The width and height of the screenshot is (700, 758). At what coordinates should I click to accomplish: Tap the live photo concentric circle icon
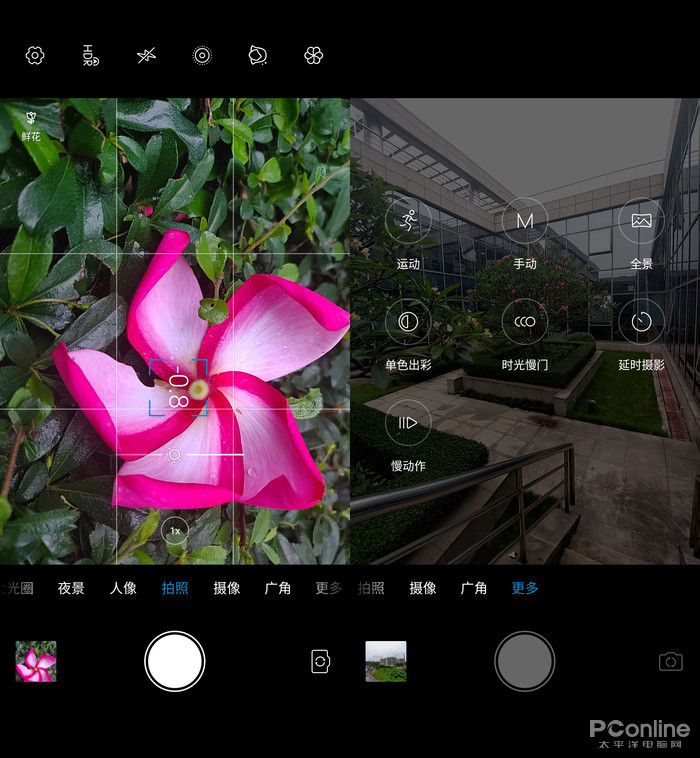[x=202, y=56]
